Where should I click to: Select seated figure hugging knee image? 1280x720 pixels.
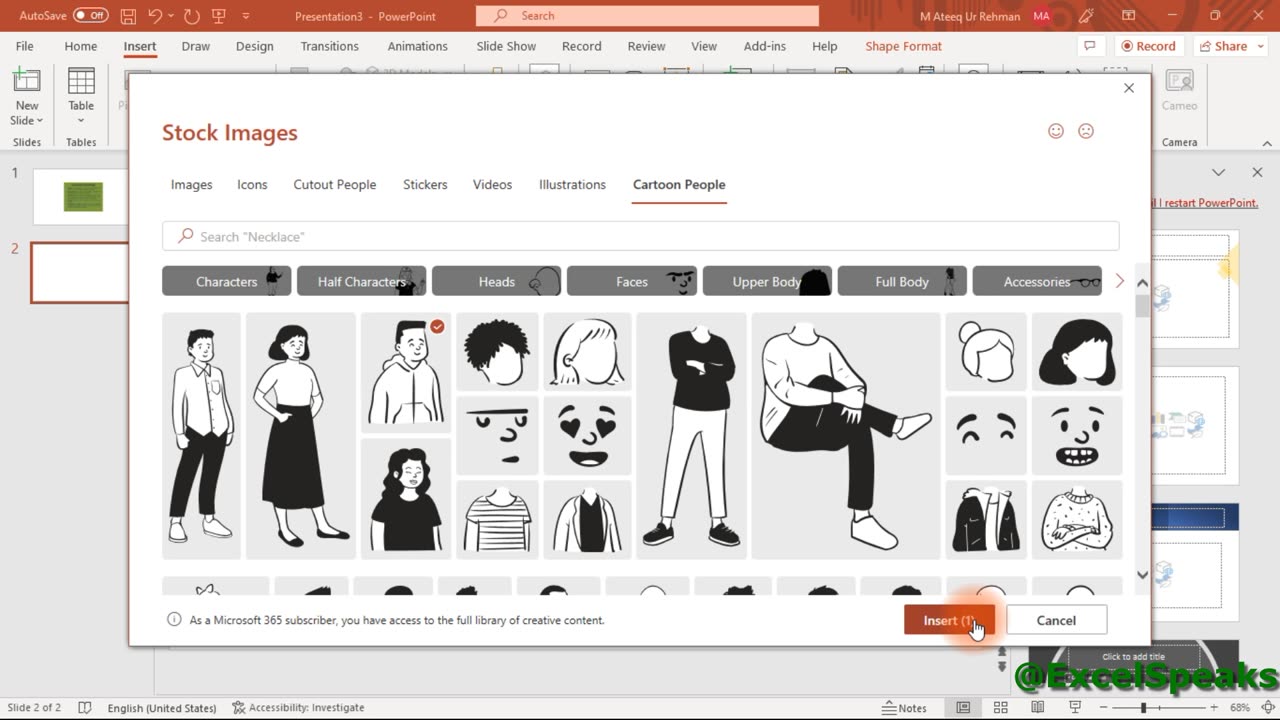point(846,436)
